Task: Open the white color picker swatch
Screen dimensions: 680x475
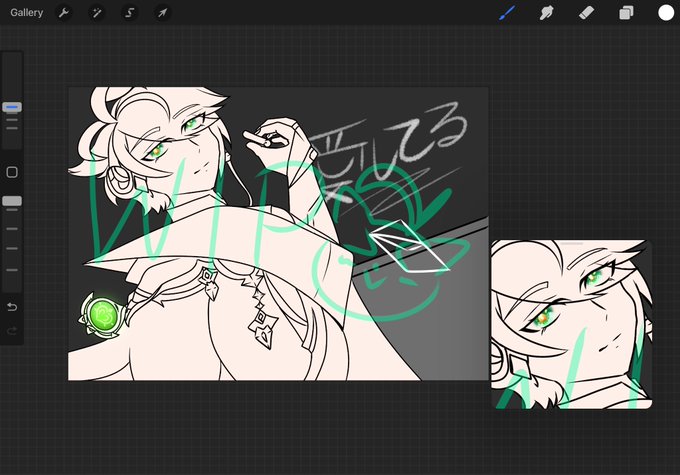Action: coord(666,13)
